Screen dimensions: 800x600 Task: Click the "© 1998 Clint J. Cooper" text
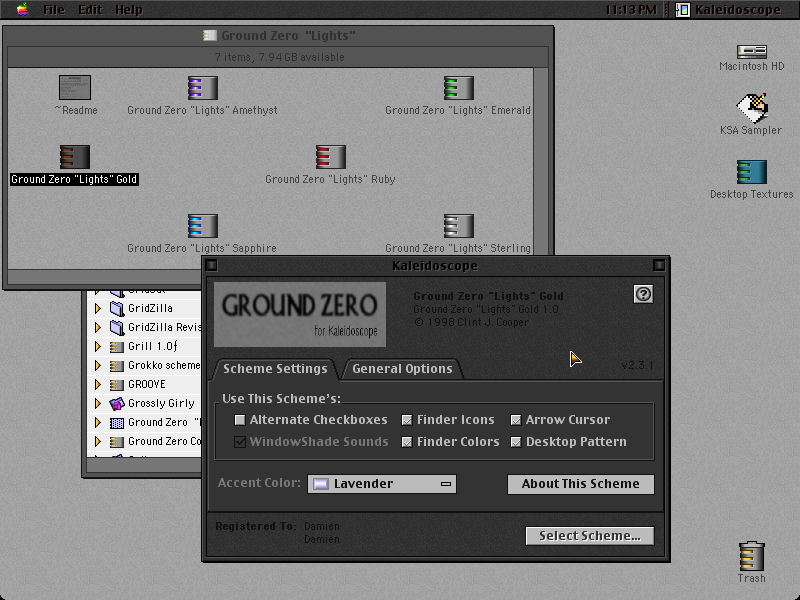pos(471,322)
